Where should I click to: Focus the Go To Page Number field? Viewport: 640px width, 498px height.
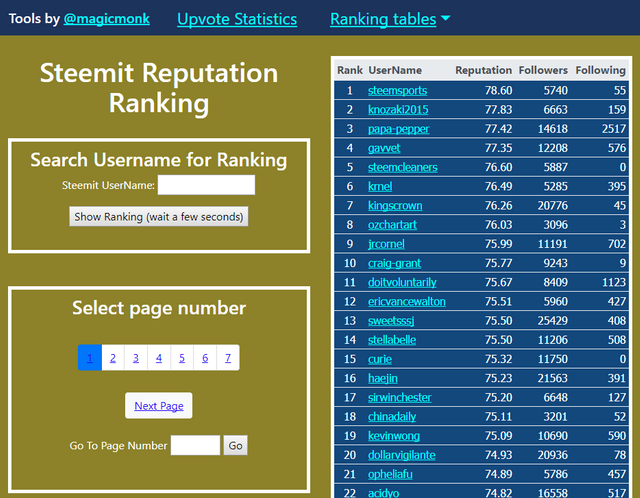coord(196,445)
